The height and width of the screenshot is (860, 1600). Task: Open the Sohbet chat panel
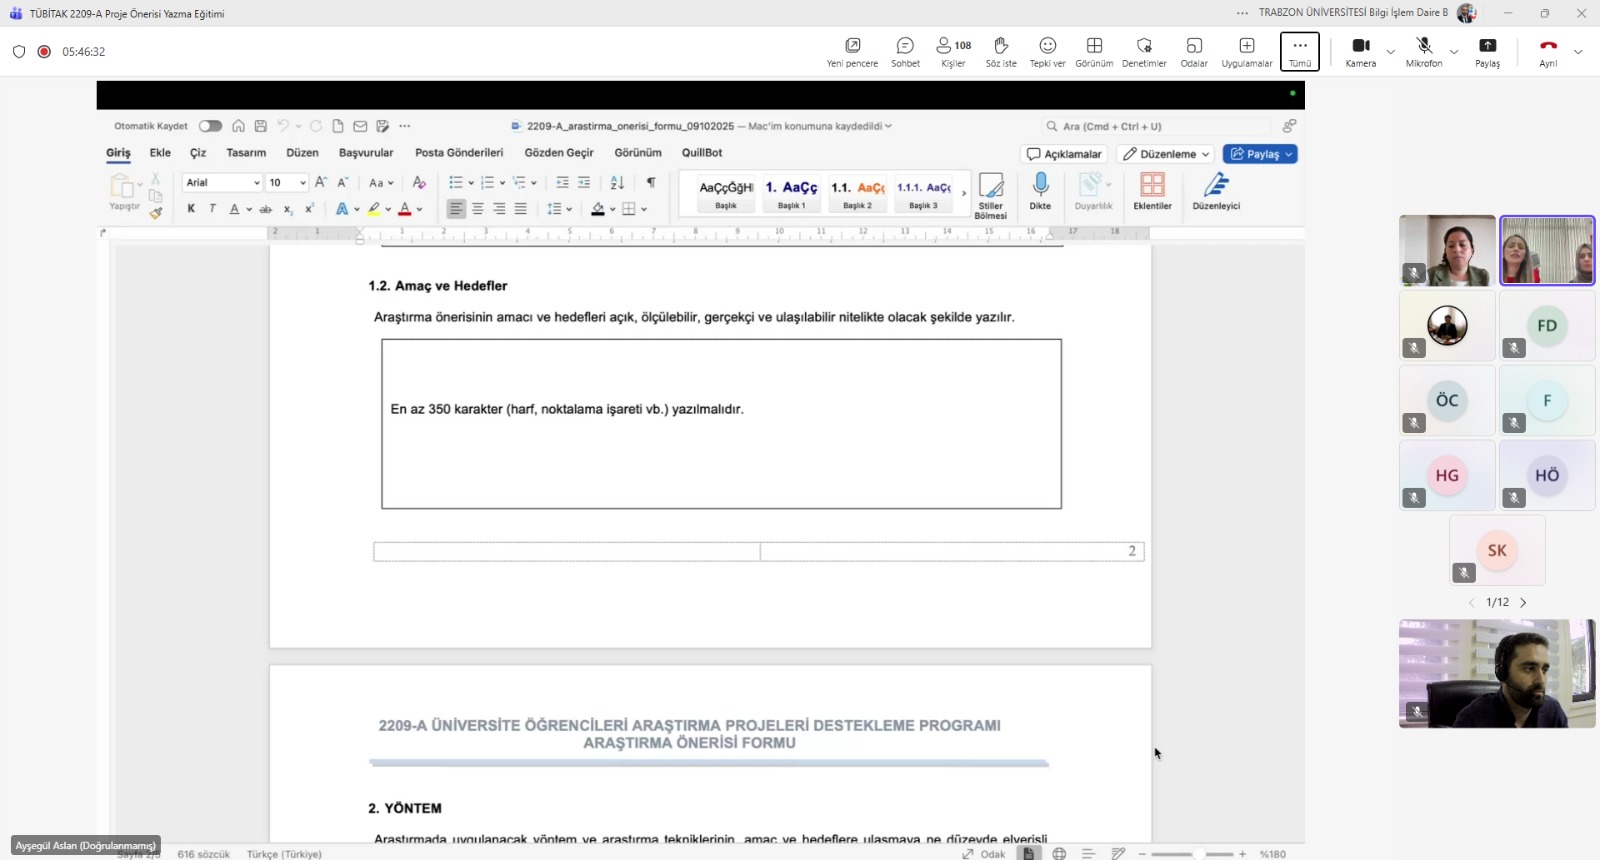pos(905,52)
